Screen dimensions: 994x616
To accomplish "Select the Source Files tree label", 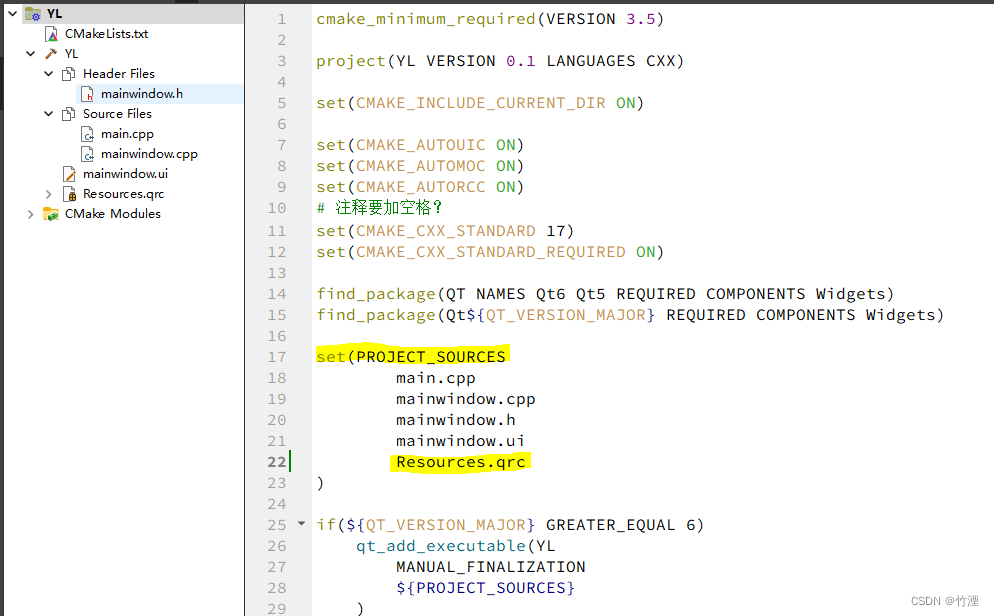I will 117,113.
